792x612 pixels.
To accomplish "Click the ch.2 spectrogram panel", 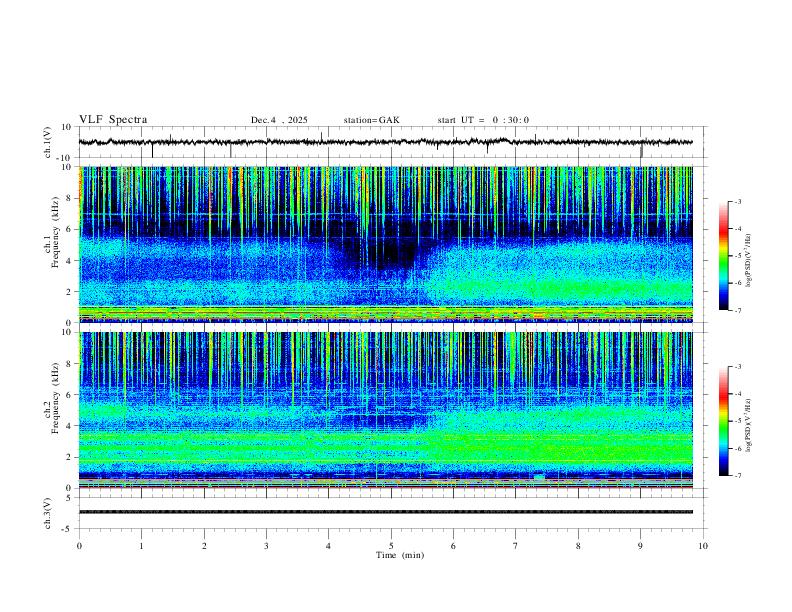I will [x=386, y=410].
